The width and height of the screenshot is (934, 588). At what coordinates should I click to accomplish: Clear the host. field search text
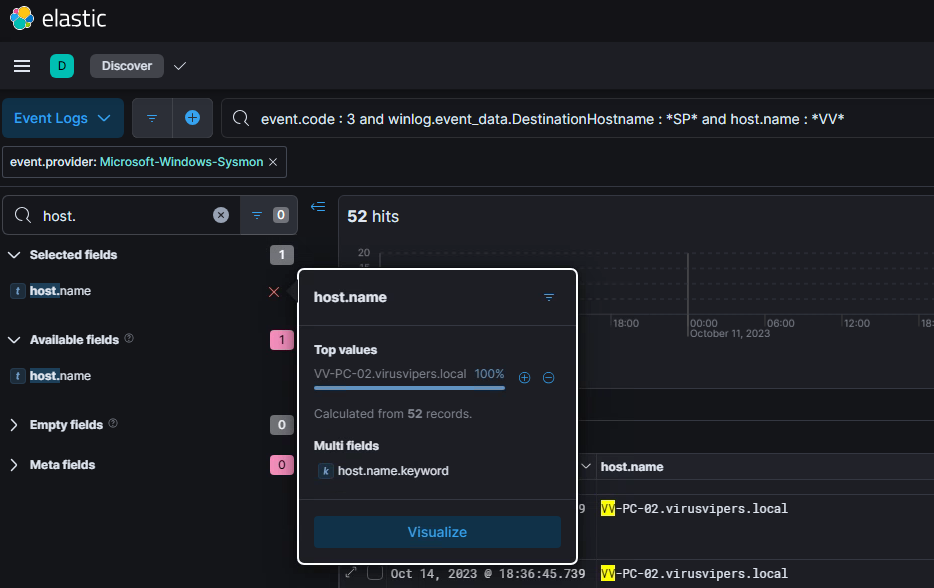[221, 215]
